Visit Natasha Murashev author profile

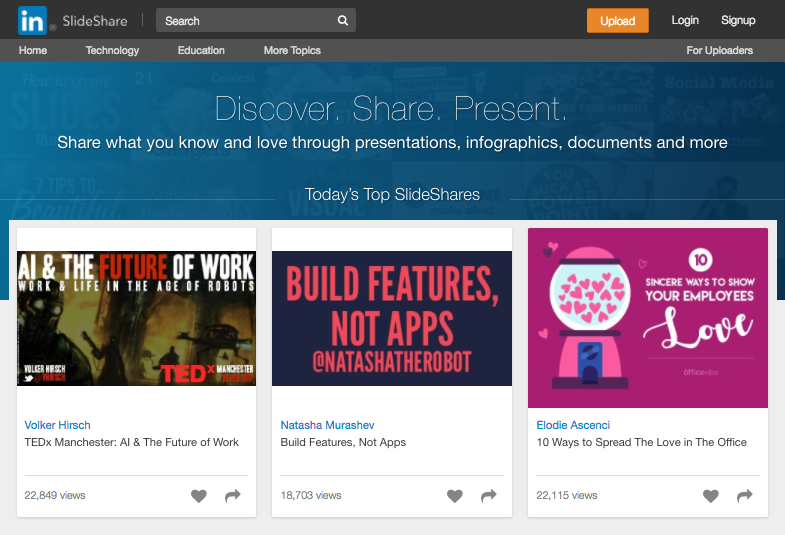point(327,425)
